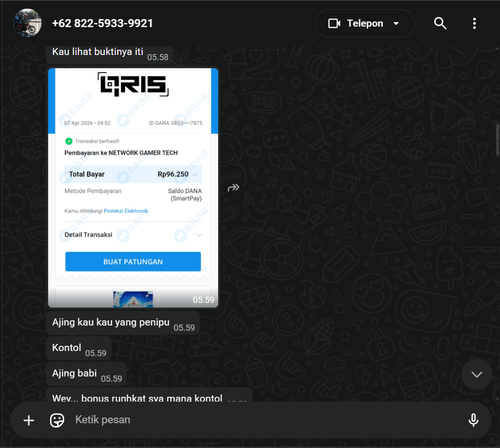The height and width of the screenshot is (448, 500).
Task: Focus the Ketik pesan message field
Action: click(x=263, y=420)
